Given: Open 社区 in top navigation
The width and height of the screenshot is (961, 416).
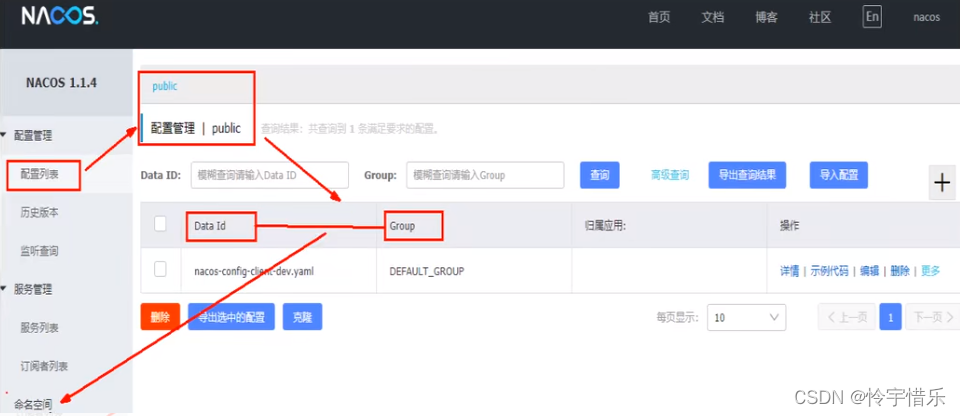Looking at the screenshot, I should point(820,17).
